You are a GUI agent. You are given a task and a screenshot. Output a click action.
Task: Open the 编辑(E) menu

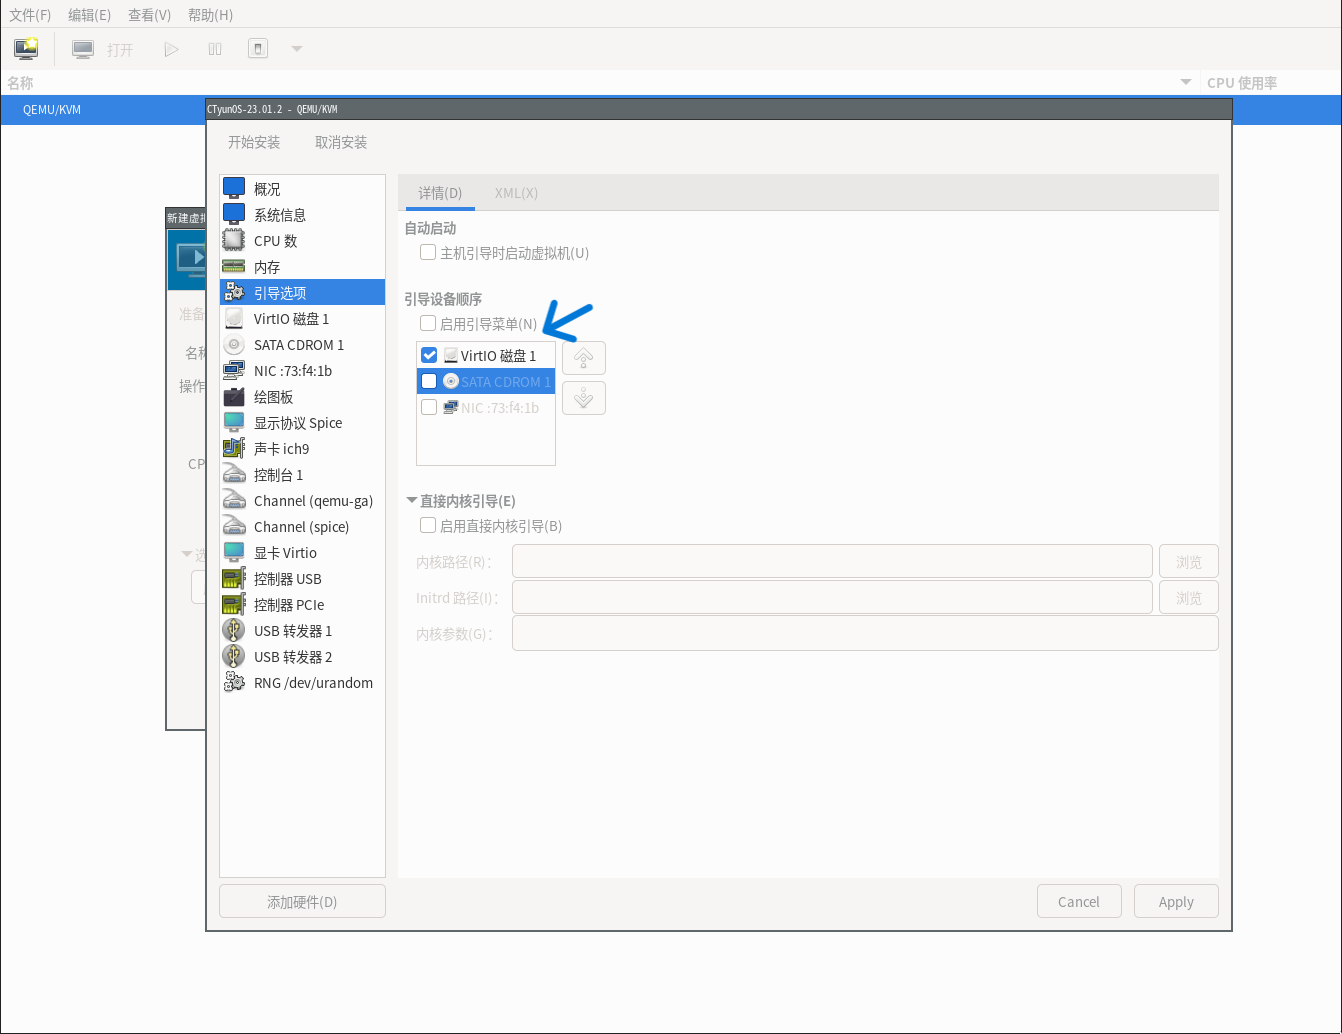(x=89, y=15)
